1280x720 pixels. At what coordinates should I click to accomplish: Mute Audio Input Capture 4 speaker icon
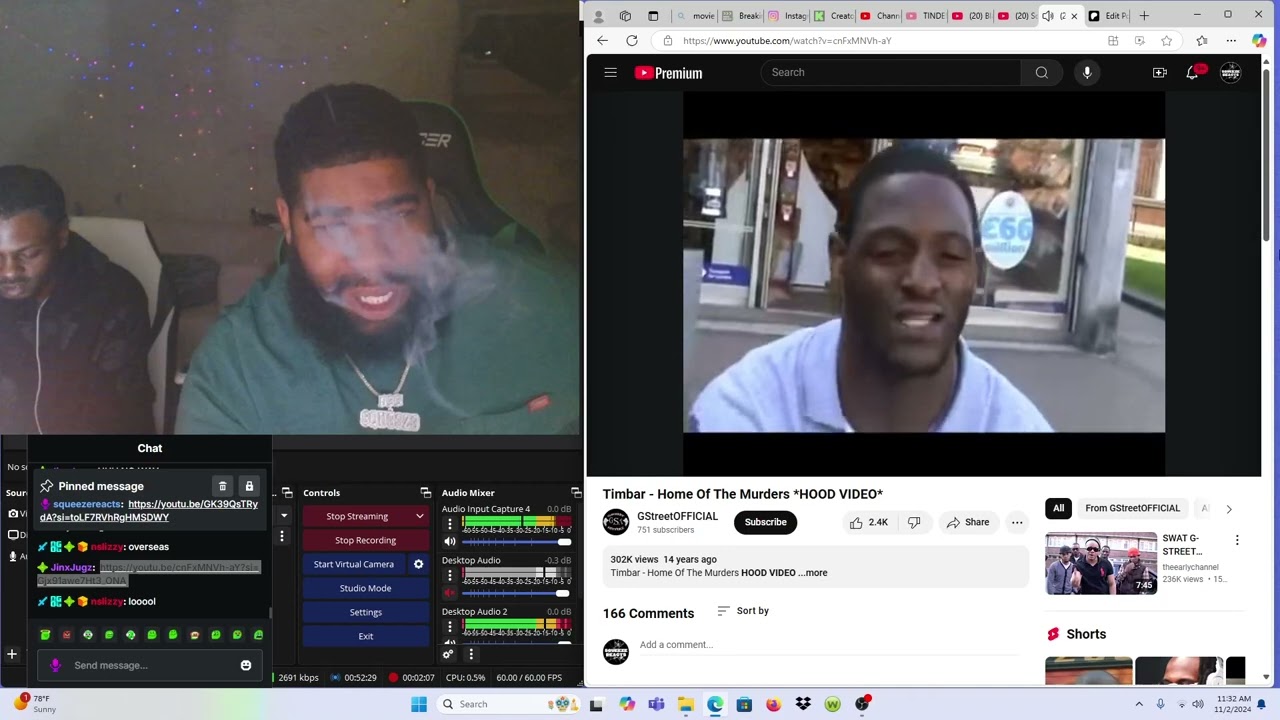tap(450, 542)
